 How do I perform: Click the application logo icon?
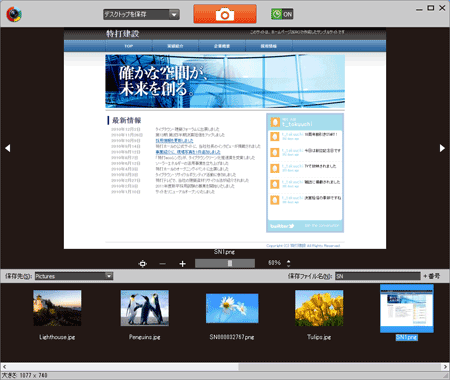[x=14, y=14]
